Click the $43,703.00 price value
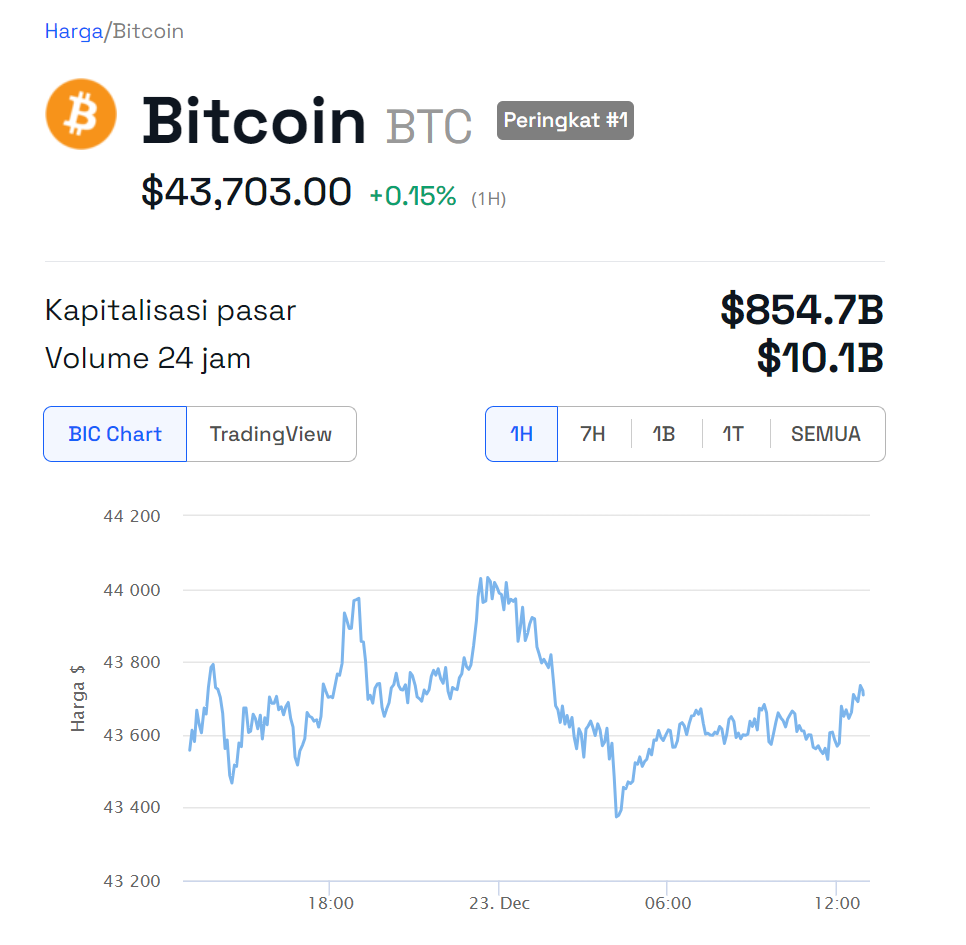The width and height of the screenshot is (966, 945). [246, 192]
